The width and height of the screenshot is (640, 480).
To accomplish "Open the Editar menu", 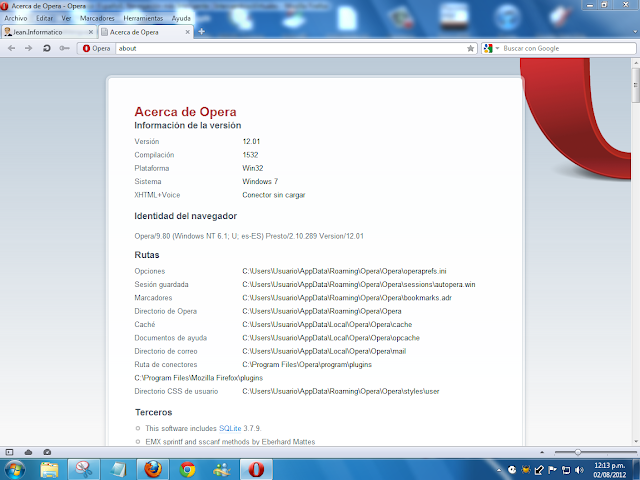I will click(44, 18).
